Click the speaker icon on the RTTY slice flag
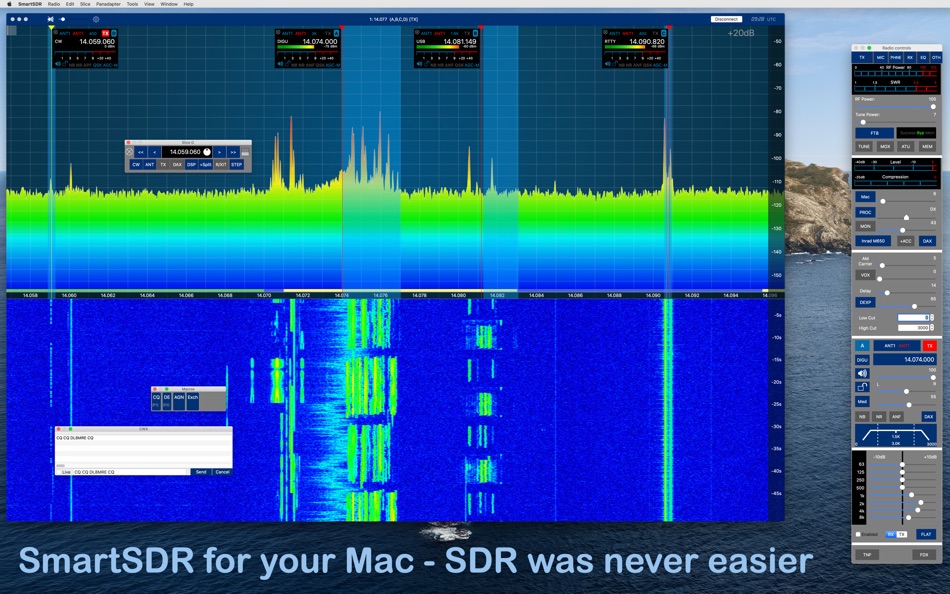 (x=609, y=64)
